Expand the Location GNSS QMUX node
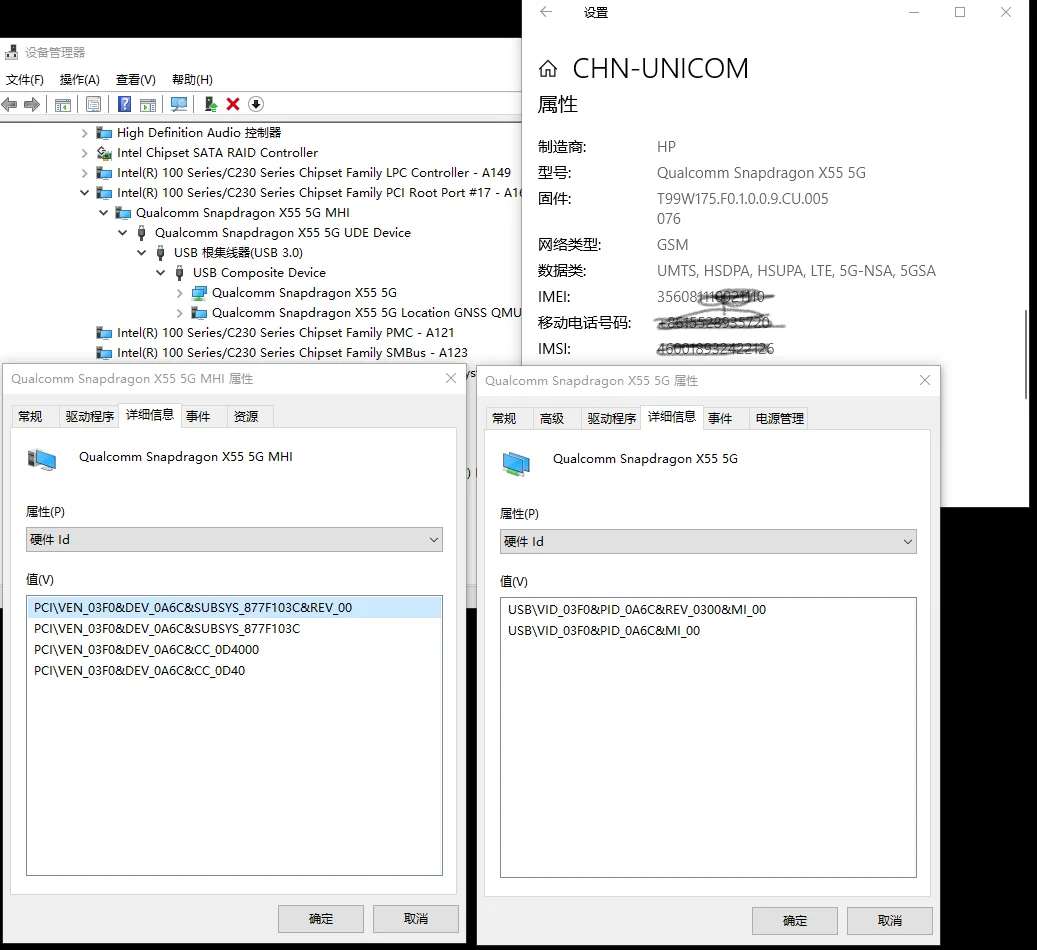The height and width of the screenshot is (950, 1037). coord(180,313)
